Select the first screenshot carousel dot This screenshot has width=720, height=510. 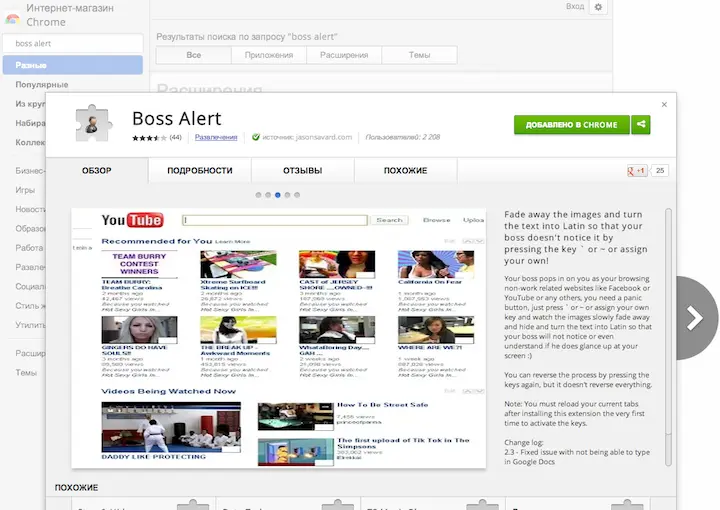click(x=259, y=195)
